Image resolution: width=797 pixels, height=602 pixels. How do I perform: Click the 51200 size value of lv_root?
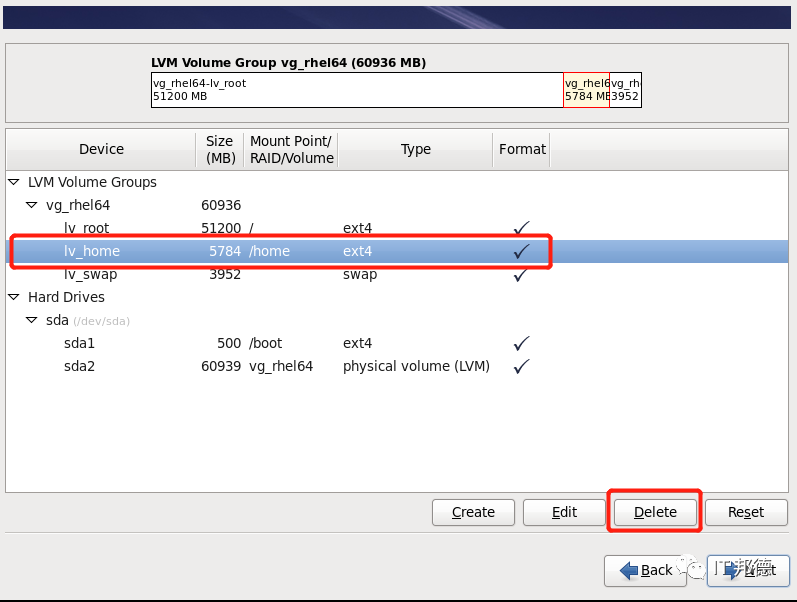pos(221,228)
